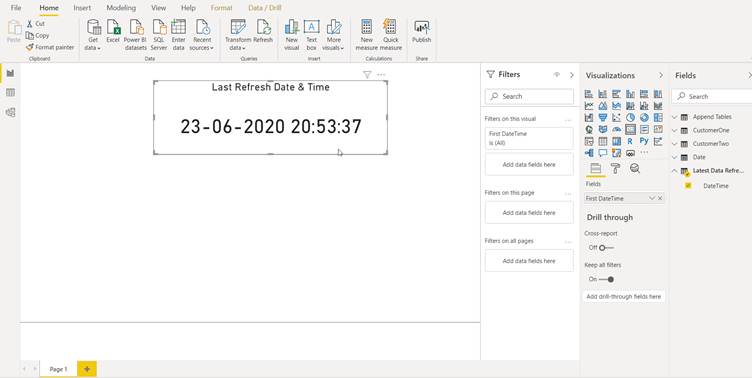Select the Python visual icon
The image size is (752, 378).
tap(644, 141)
